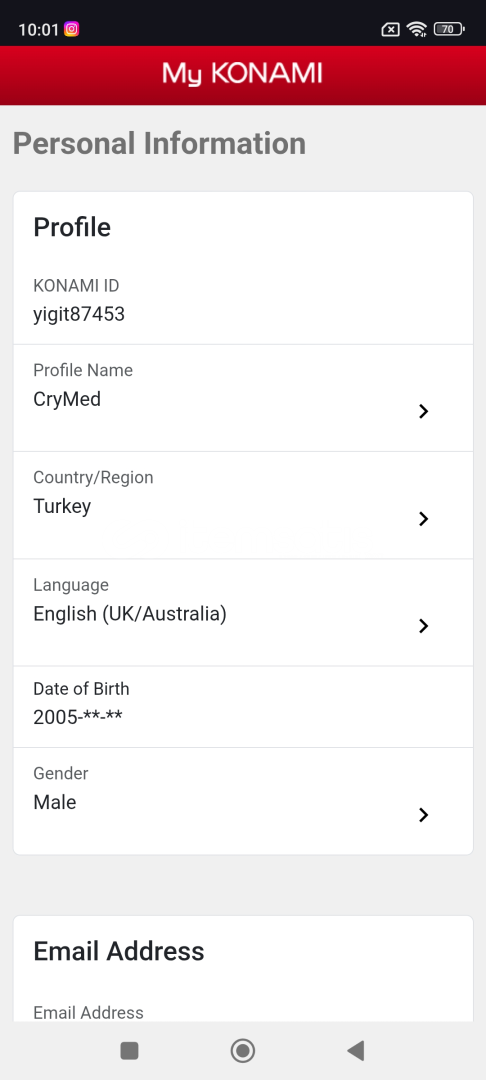This screenshot has height=1080, width=486.
Task: Tap the KONAMI ID yigit87453 text
Action: pos(79,315)
